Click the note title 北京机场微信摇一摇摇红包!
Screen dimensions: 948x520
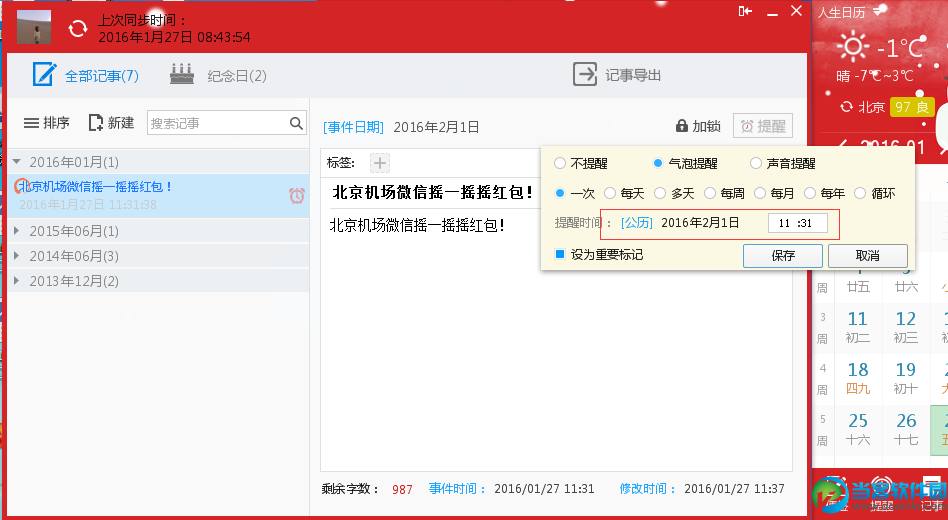[433, 193]
